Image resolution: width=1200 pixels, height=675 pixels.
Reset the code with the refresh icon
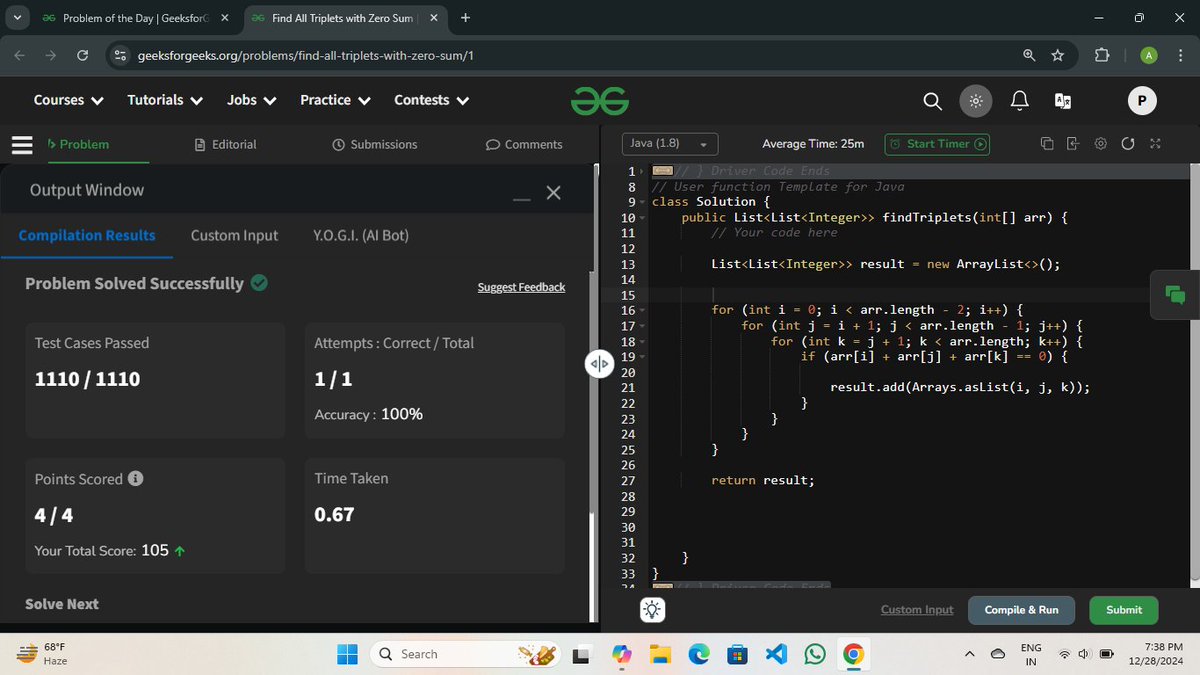1128,144
